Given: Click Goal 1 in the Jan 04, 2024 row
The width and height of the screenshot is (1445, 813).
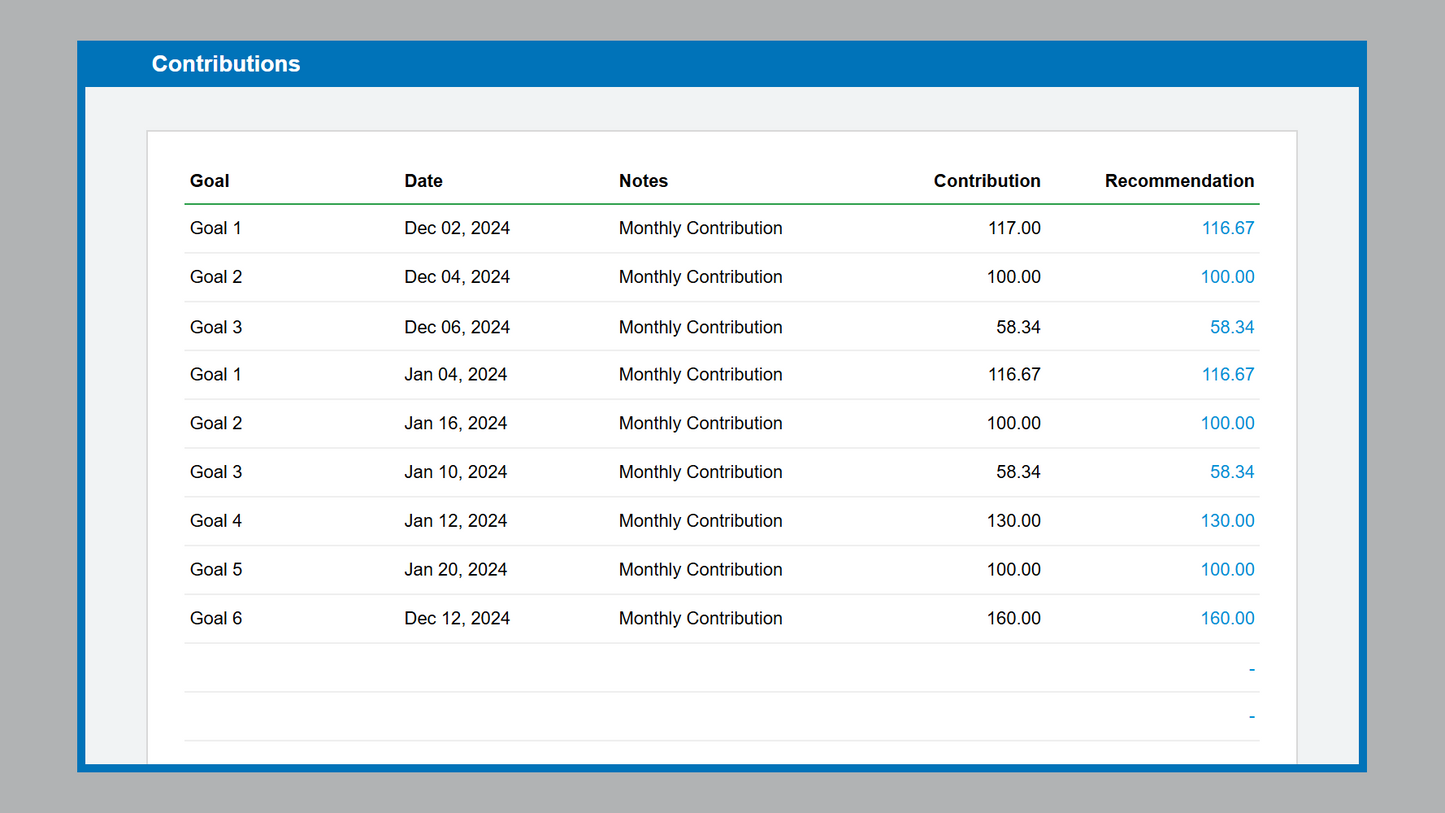Looking at the screenshot, I should click(x=216, y=374).
